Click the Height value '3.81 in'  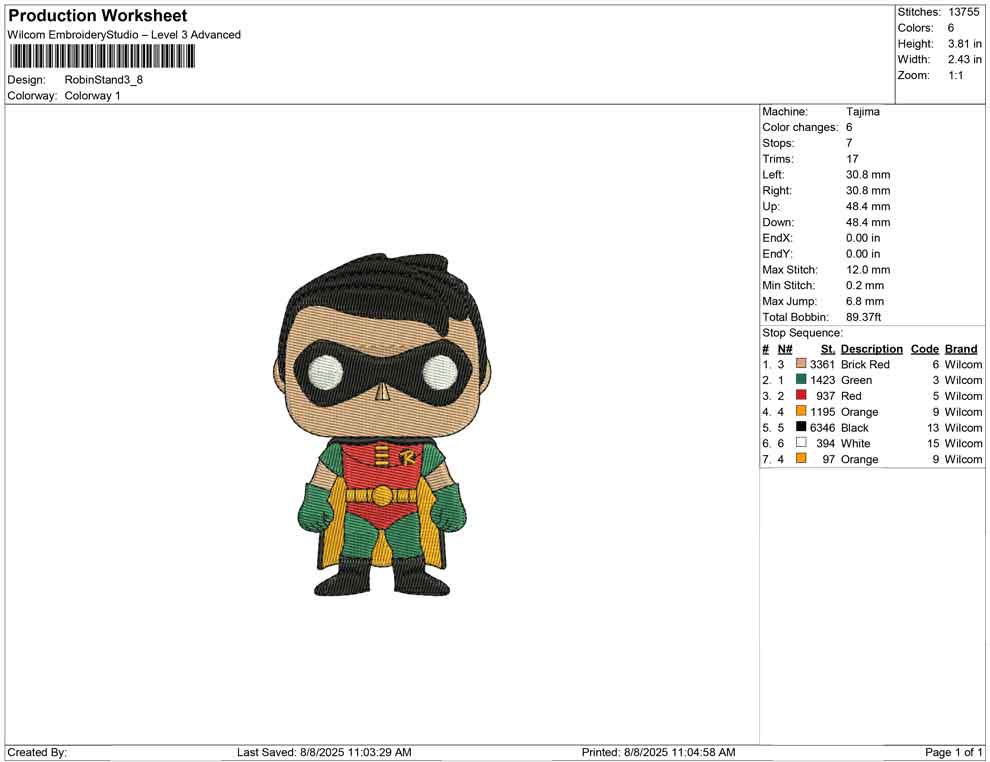(965, 44)
